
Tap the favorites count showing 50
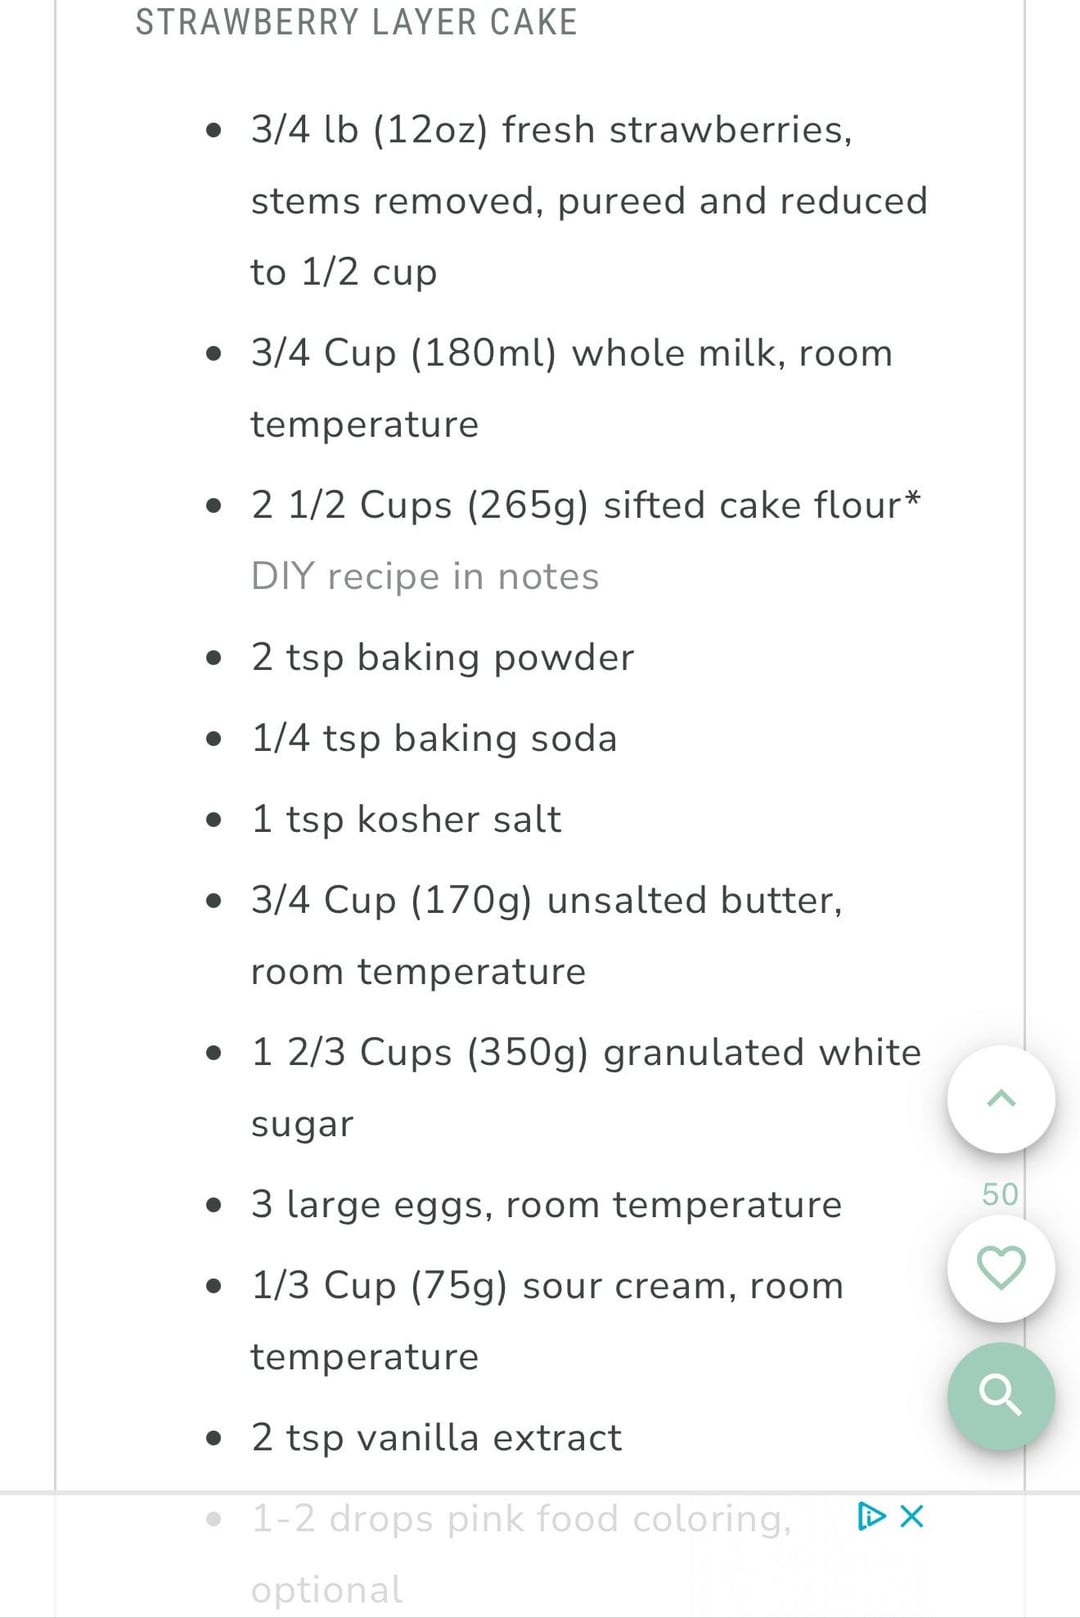click(x=1000, y=1194)
